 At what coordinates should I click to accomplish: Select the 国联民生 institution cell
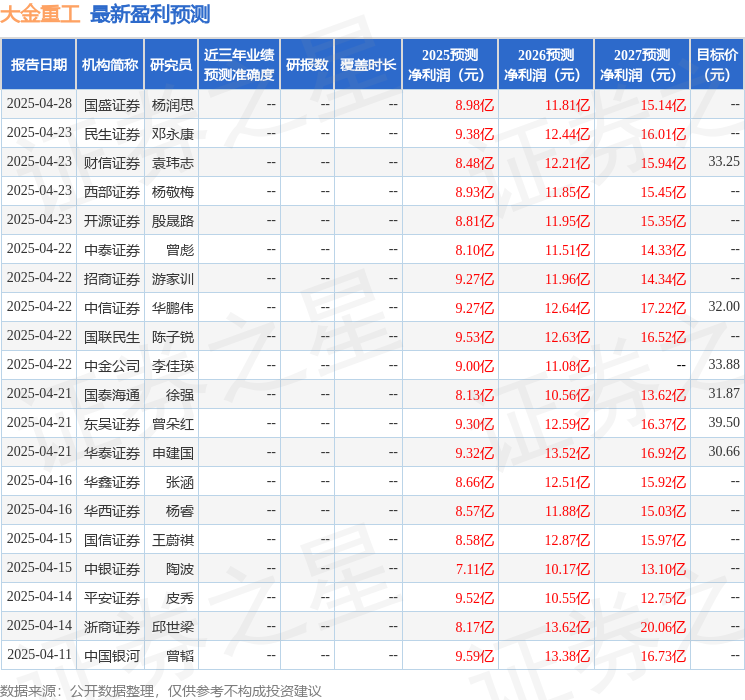tap(112, 337)
